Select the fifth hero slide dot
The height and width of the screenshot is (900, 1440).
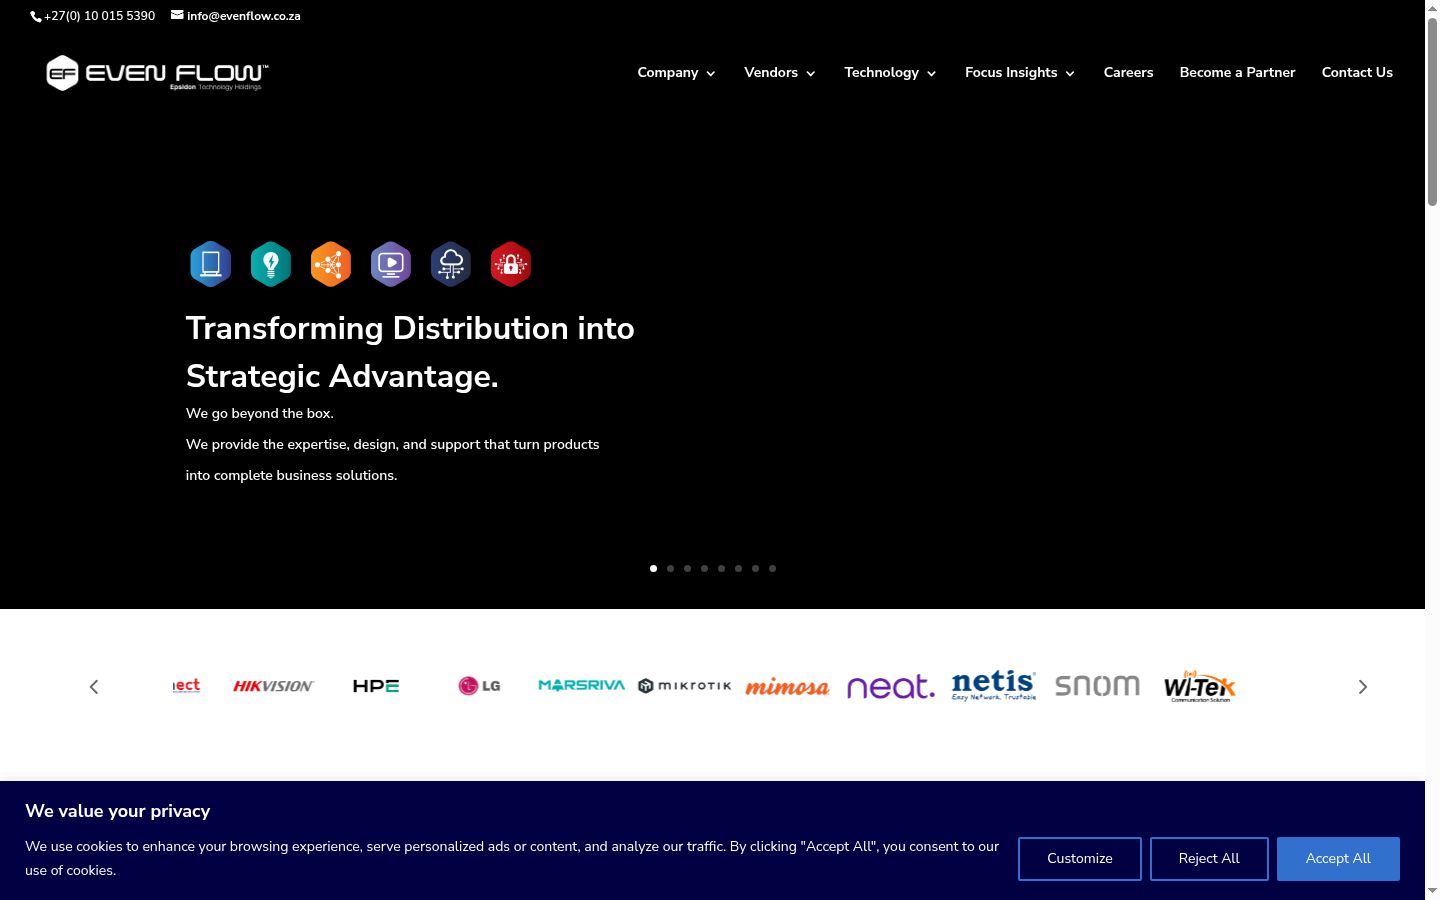click(x=721, y=568)
